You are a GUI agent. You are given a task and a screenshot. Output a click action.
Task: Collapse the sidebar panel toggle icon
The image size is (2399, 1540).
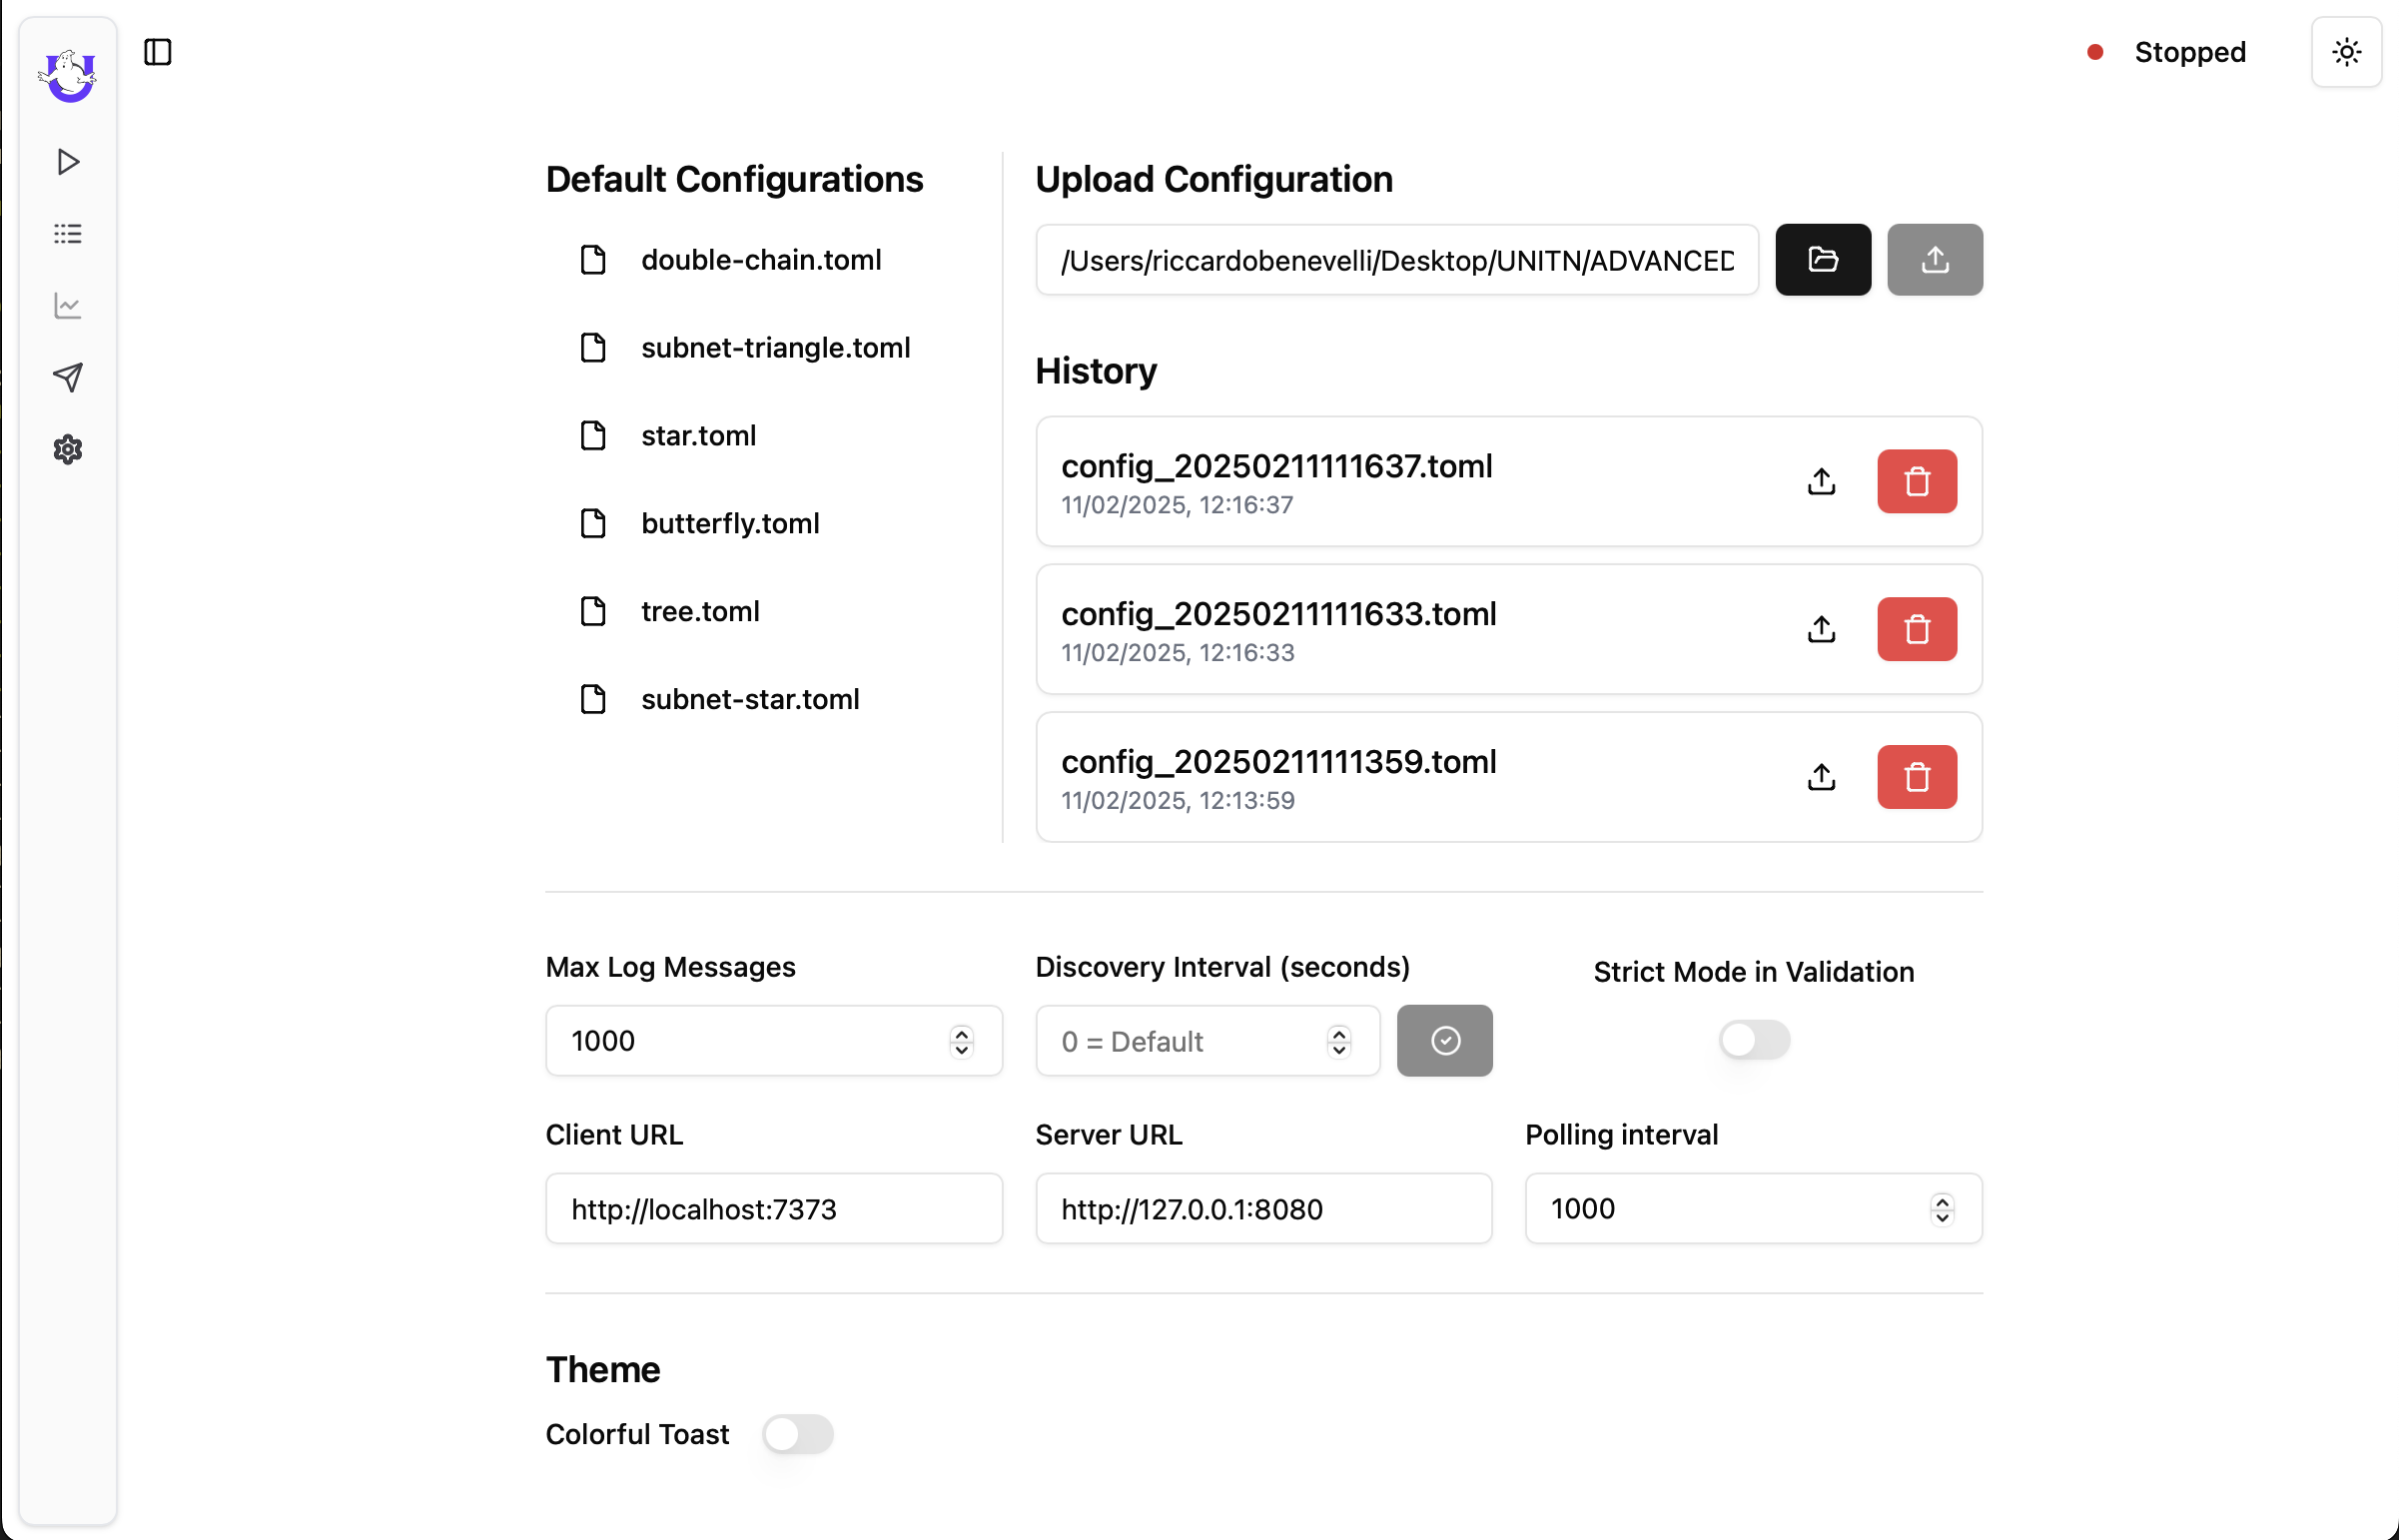tap(158, 52)
